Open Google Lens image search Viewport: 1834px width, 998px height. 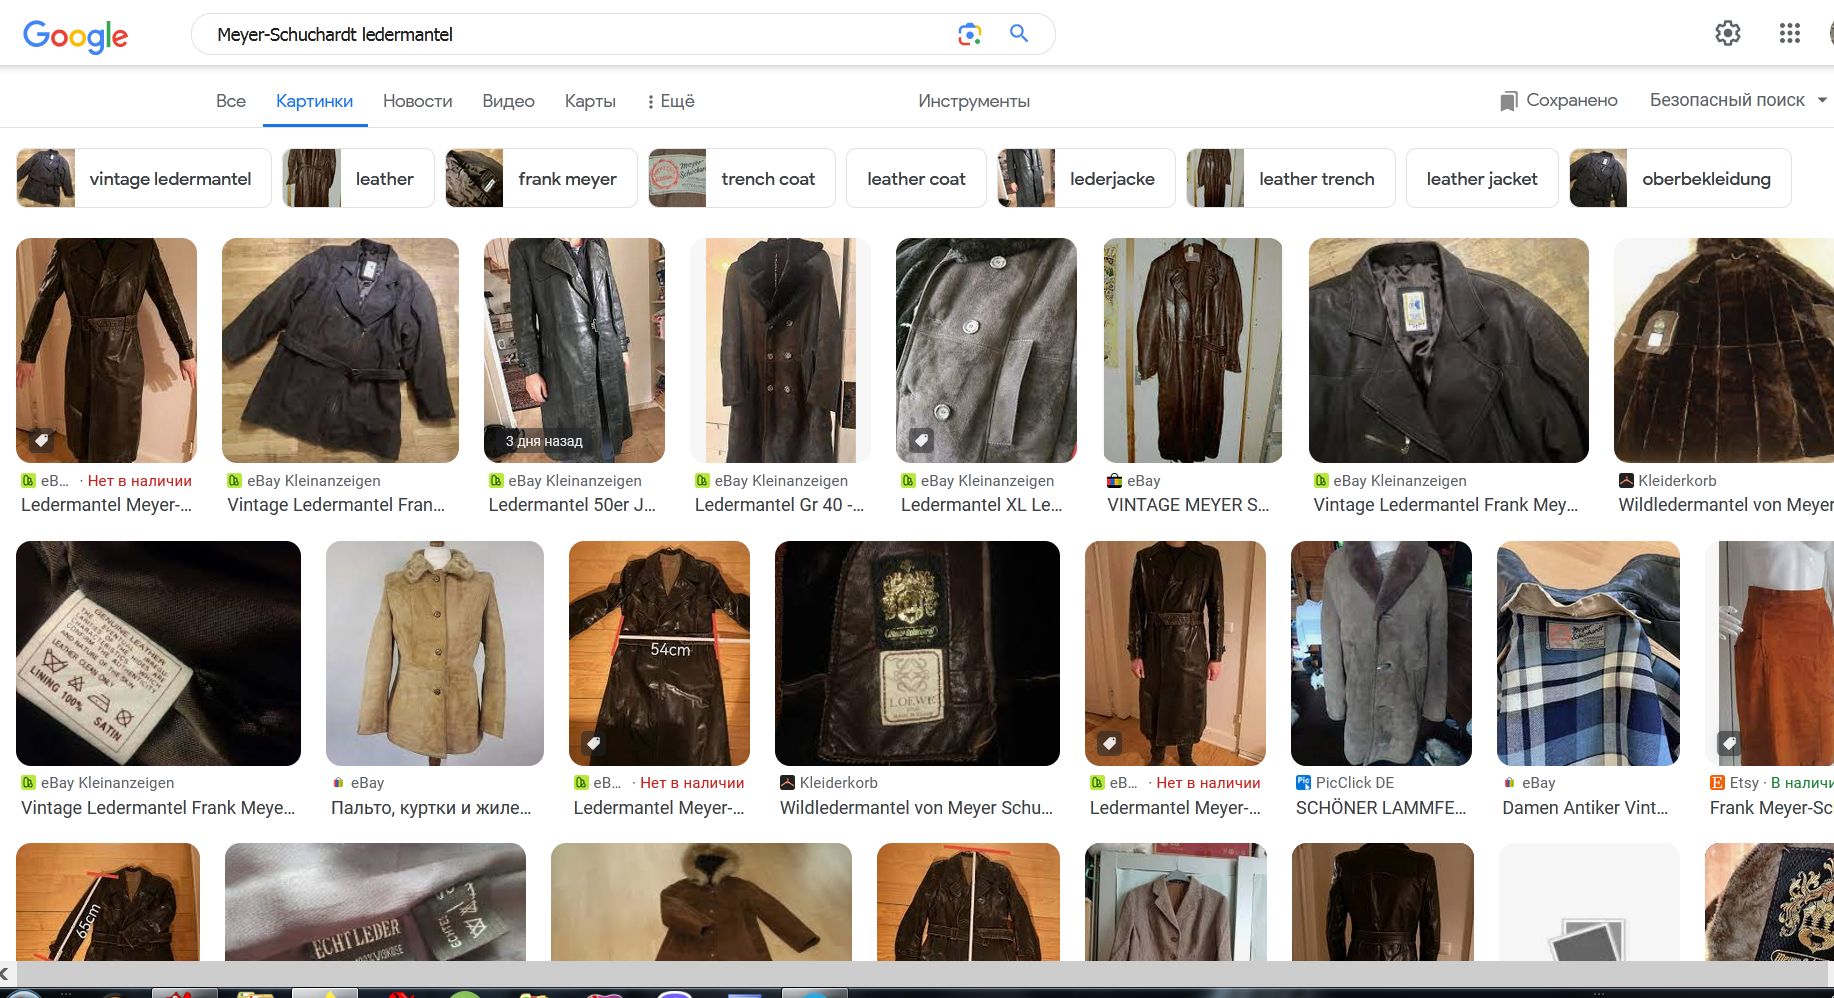click(x=969, y=34)
